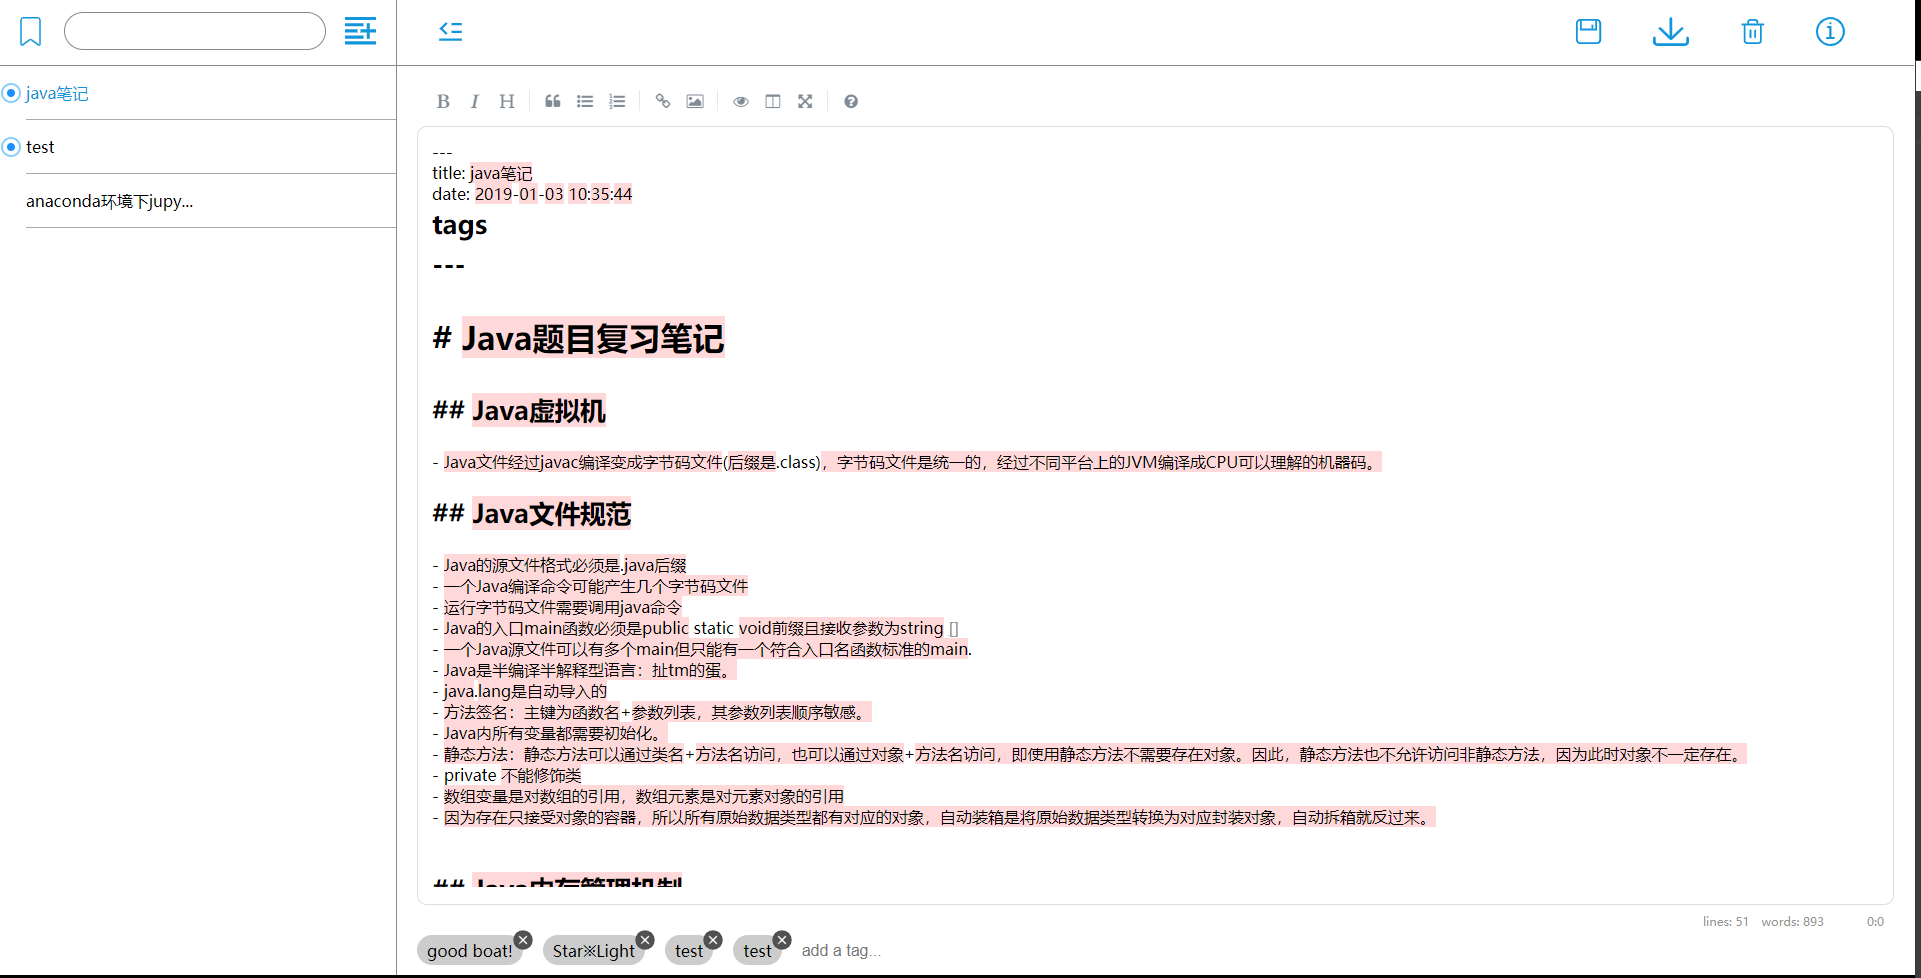Toggle italic formatting
The height and width of the screenshot is (978, 1921).
[x=475, y=101]
